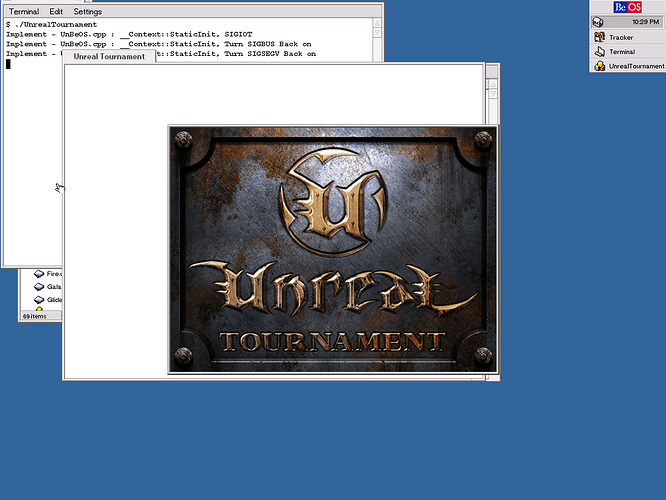Select the Fire item icon in the Tracker window
This screenshot has width=666, height=500.
[39, 274]
